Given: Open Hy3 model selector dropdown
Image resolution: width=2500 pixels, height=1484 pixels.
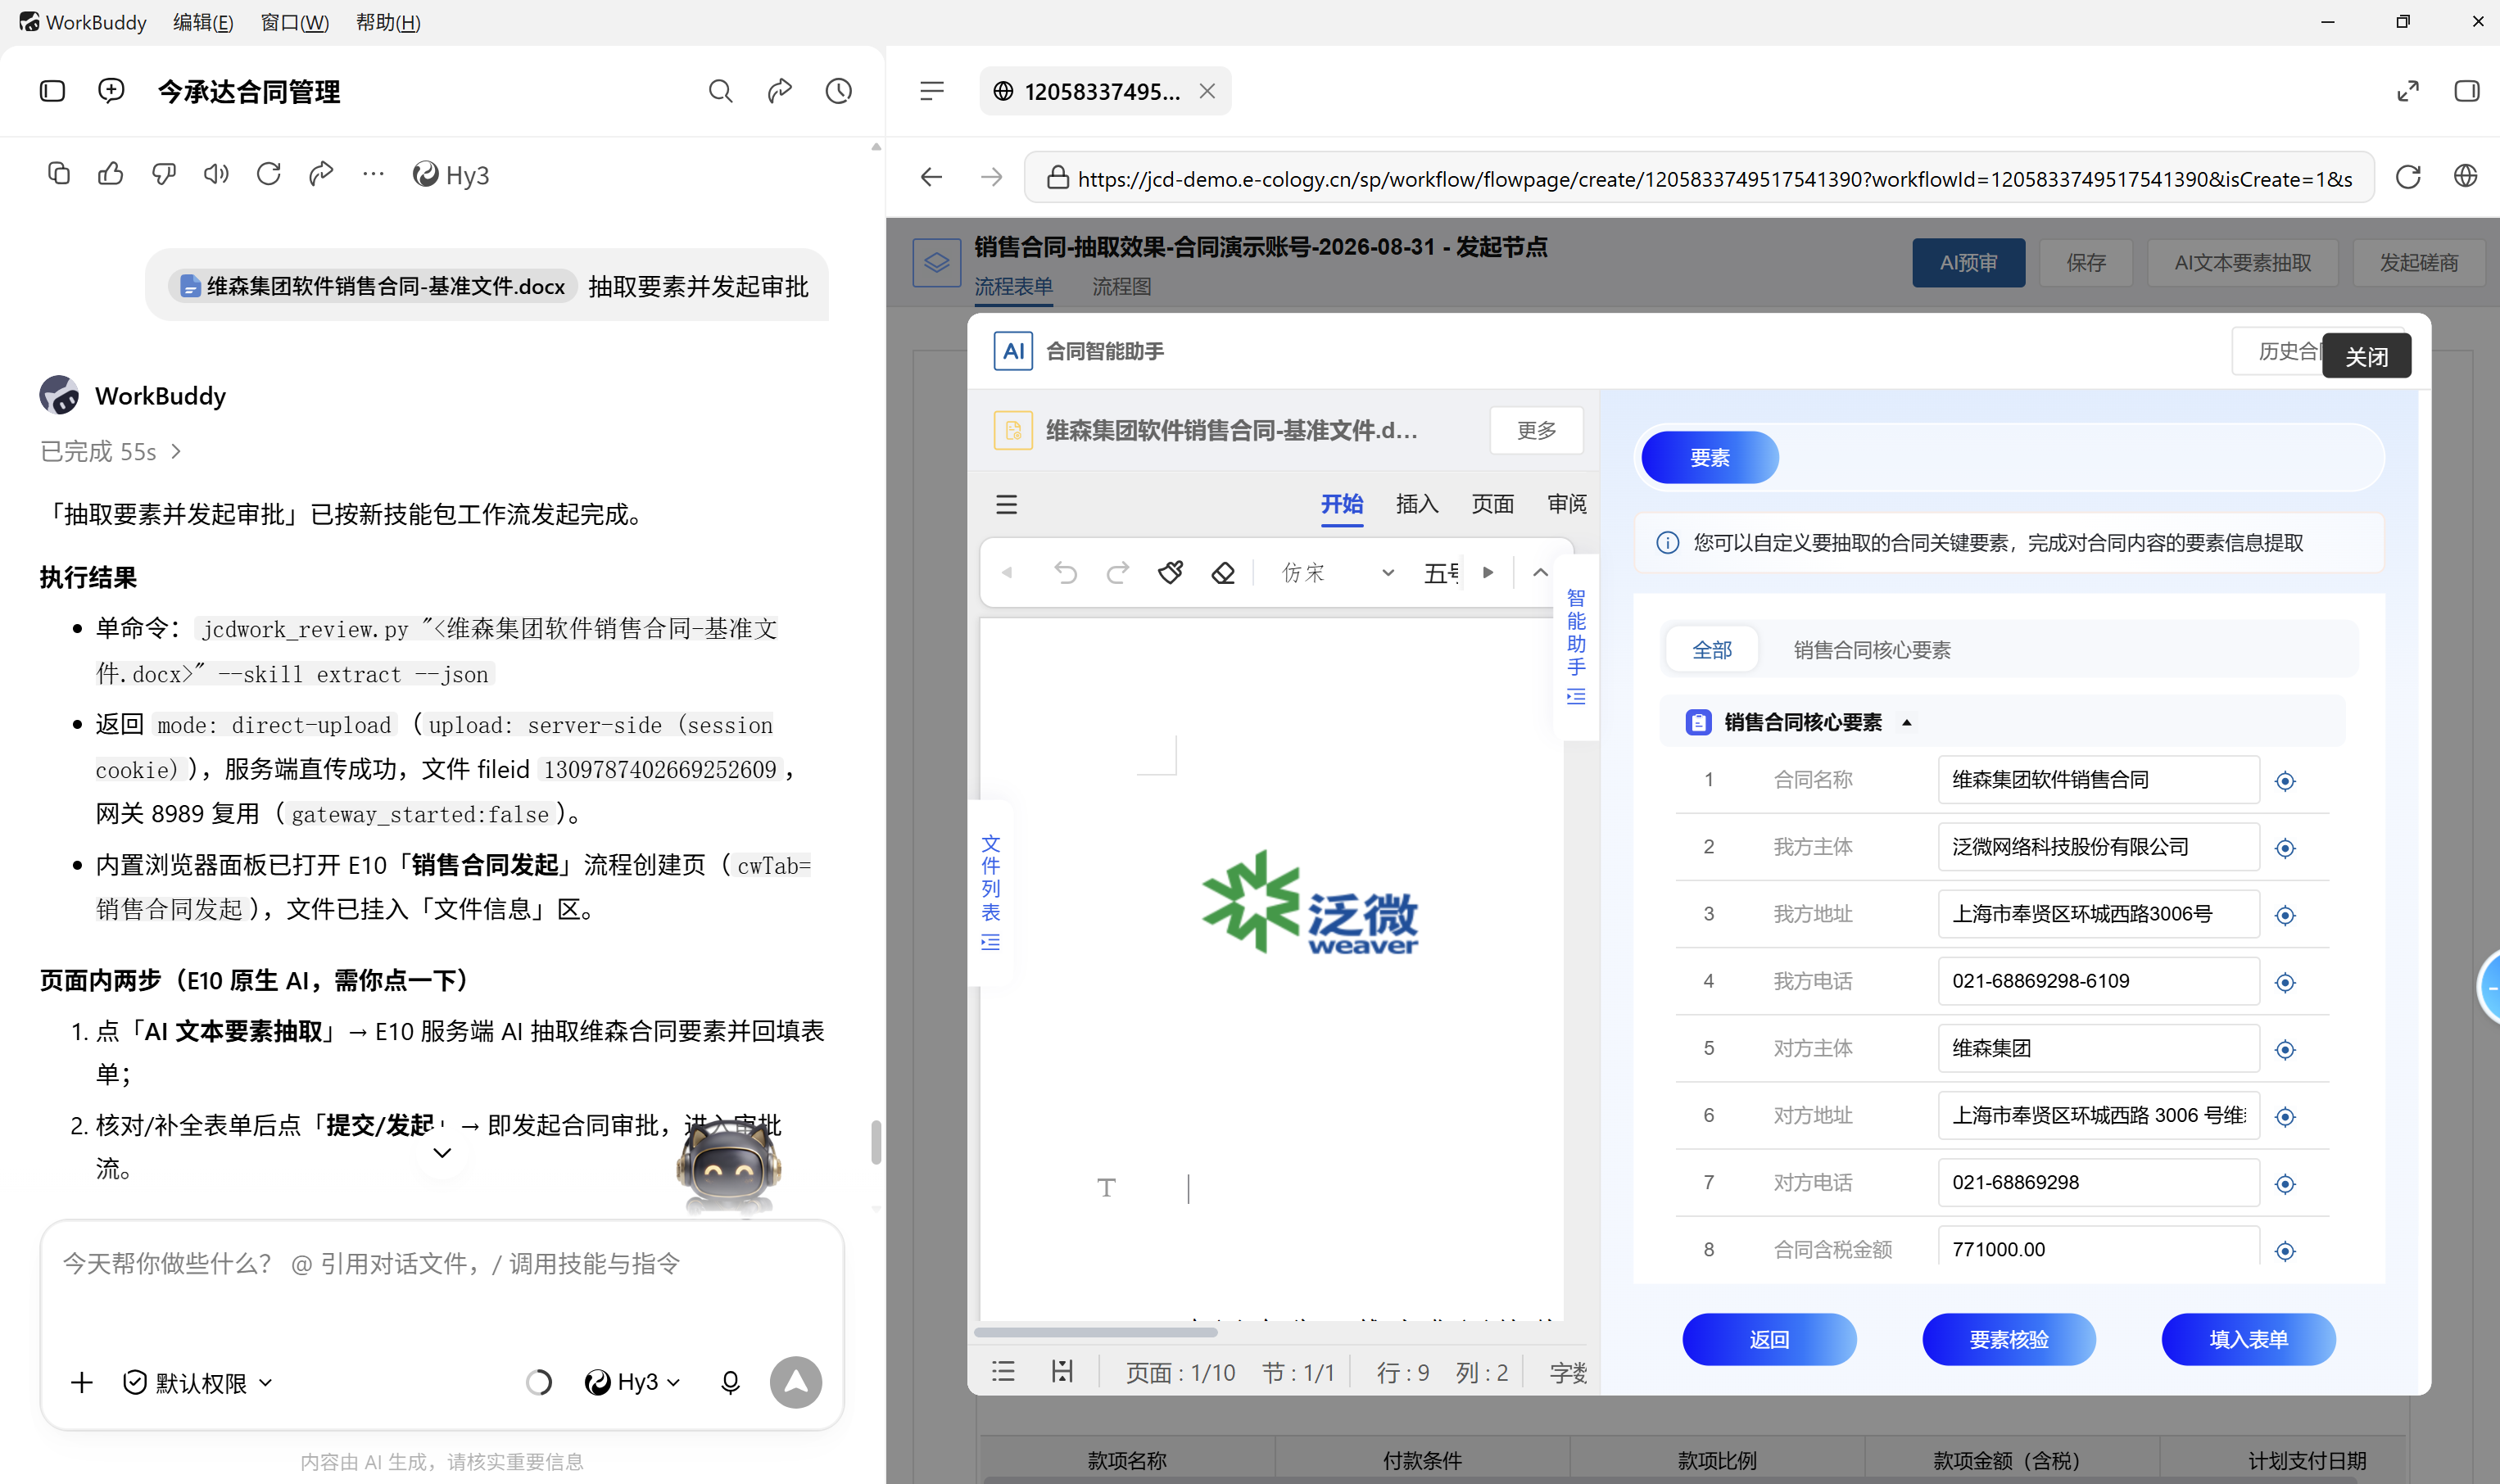Looking at the screenshot, I should [633, 1382].
